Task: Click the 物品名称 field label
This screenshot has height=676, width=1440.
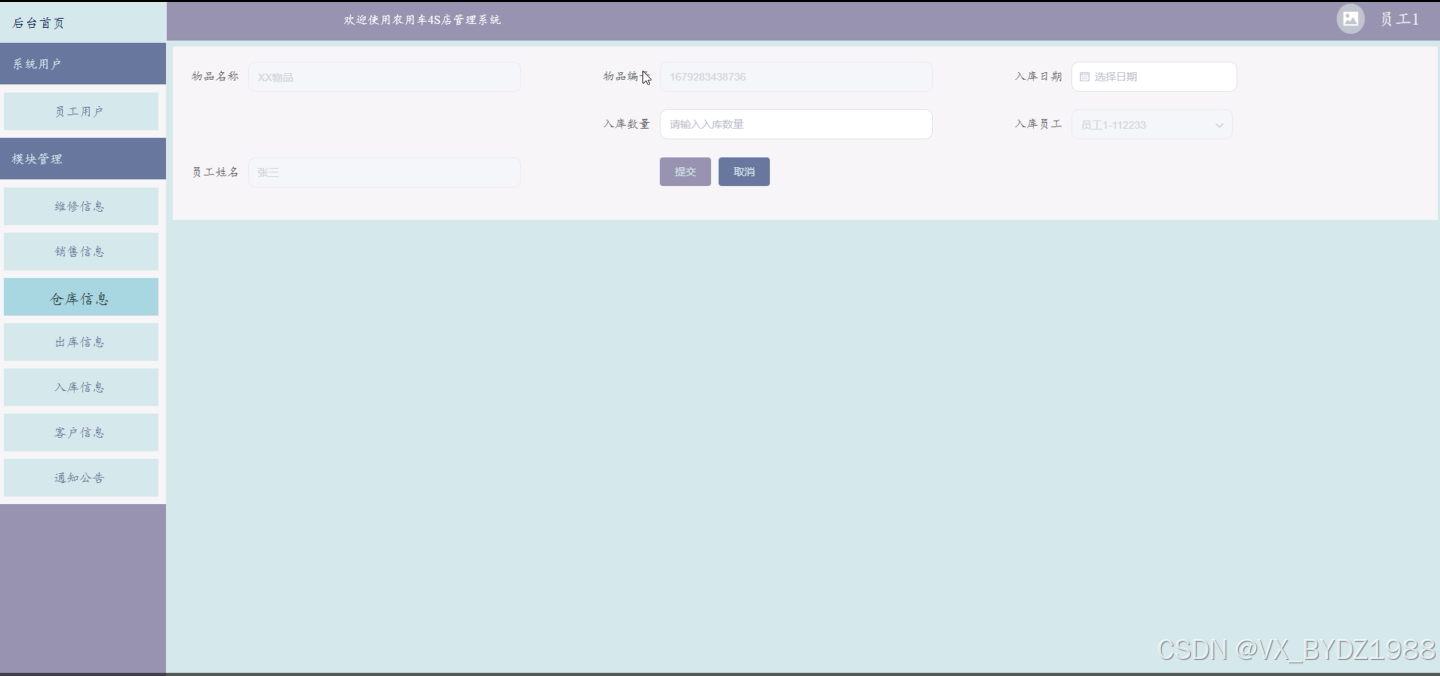Action: point(215,77)
